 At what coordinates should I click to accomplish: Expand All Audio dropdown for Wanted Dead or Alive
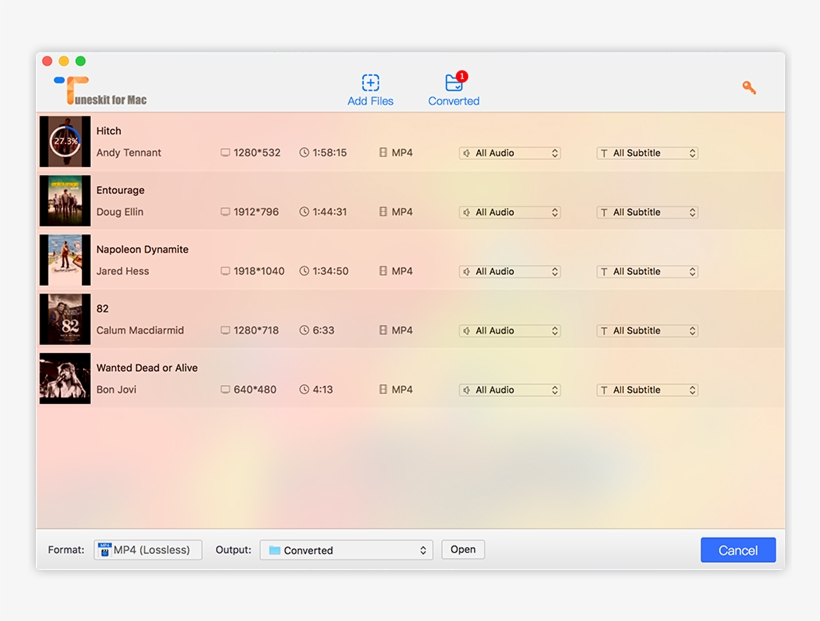[x=510, y=390]
